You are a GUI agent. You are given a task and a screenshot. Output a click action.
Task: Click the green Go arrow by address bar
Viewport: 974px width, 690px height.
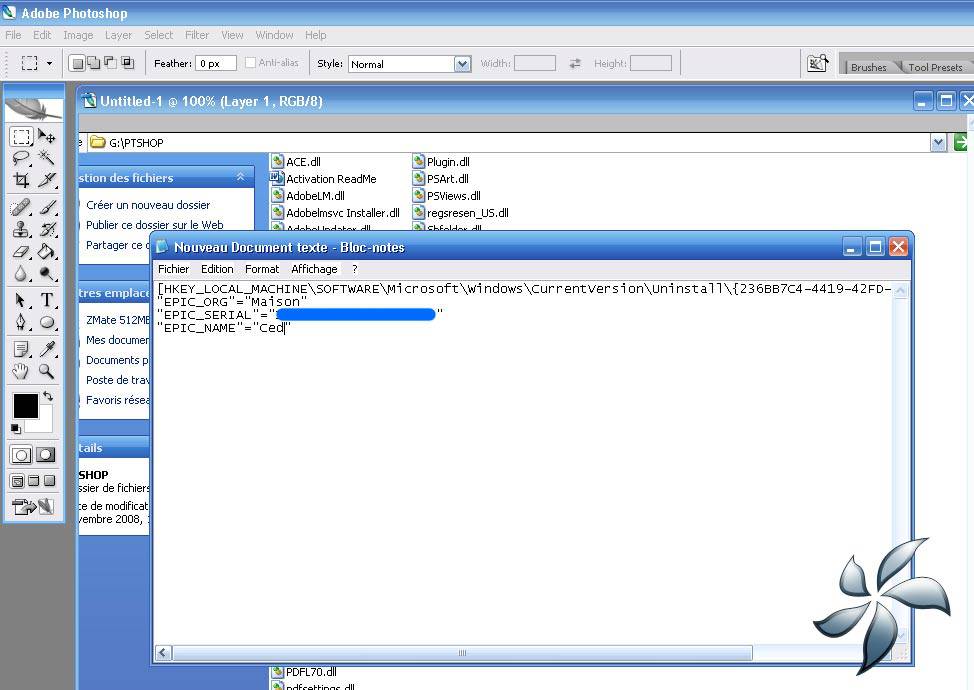(x=961, y=143)
